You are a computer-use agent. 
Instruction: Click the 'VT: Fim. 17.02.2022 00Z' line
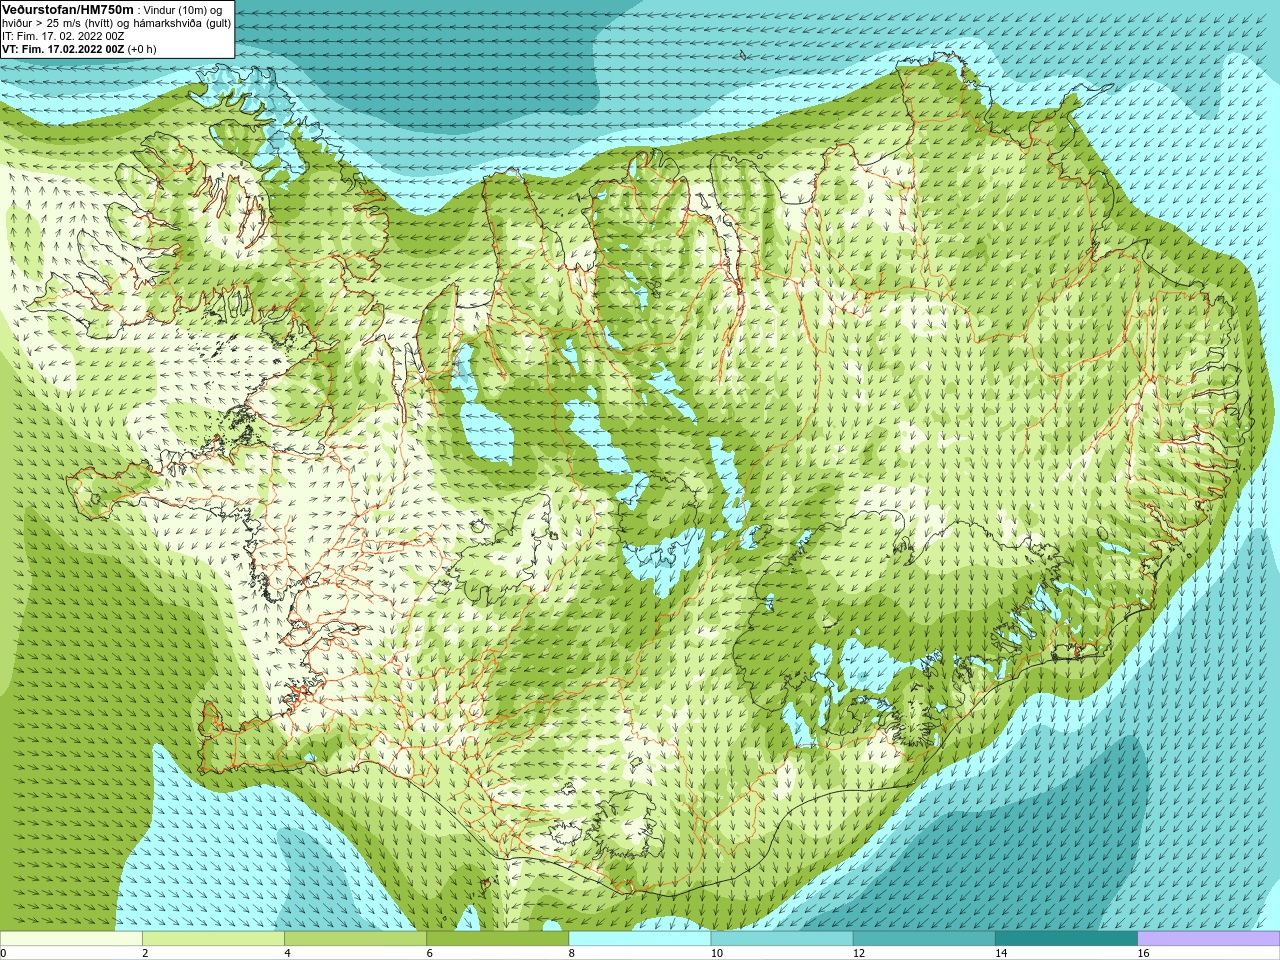[63, 49]
